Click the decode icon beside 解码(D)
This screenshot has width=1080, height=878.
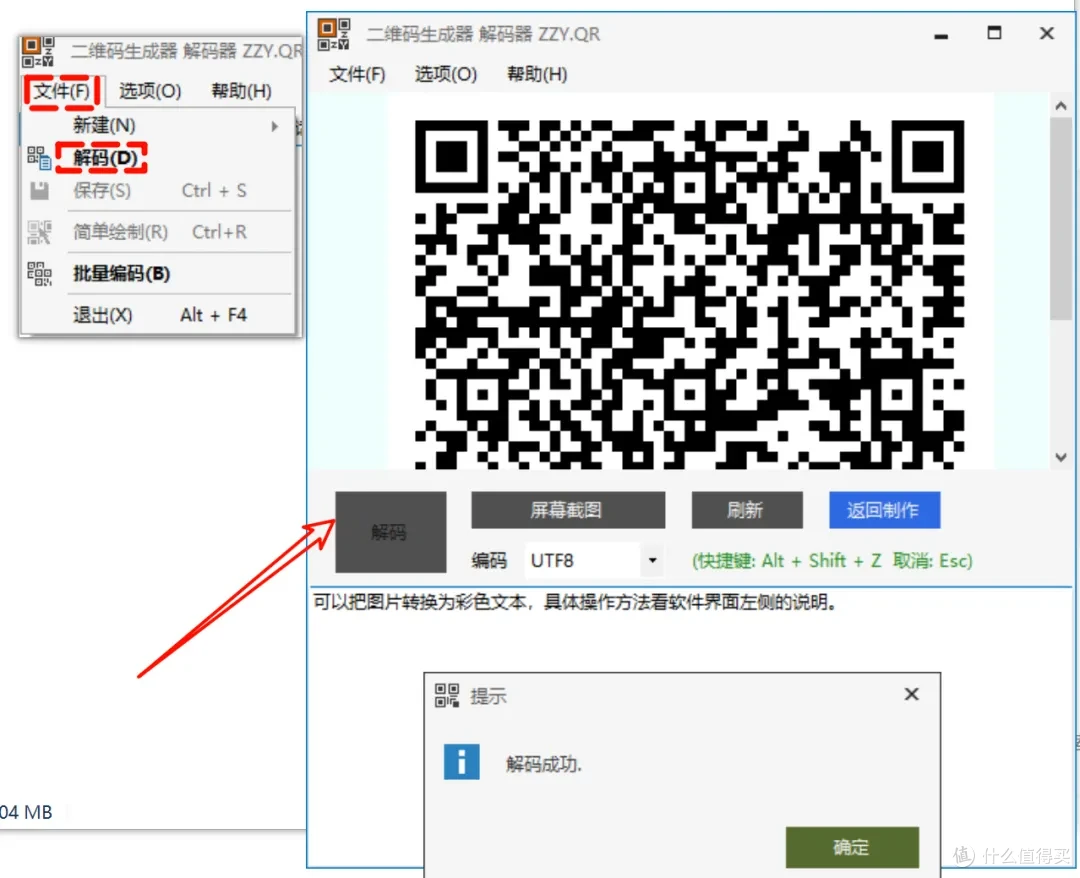pos(39,158)
